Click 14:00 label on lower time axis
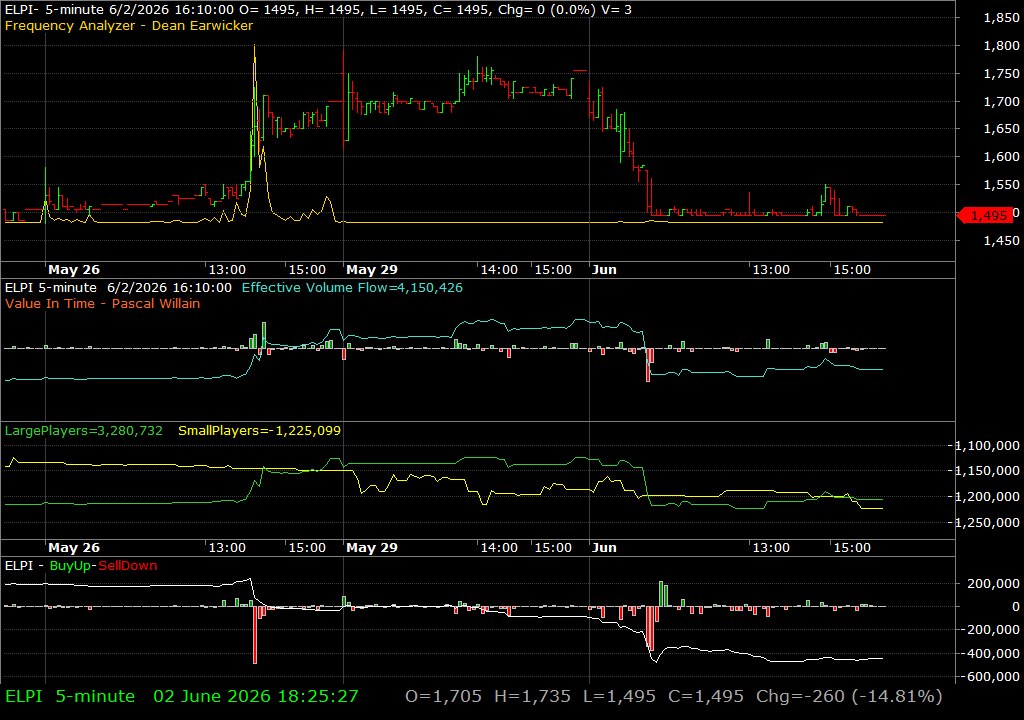Screen dimensions: 1024x720 click(499, 548)
